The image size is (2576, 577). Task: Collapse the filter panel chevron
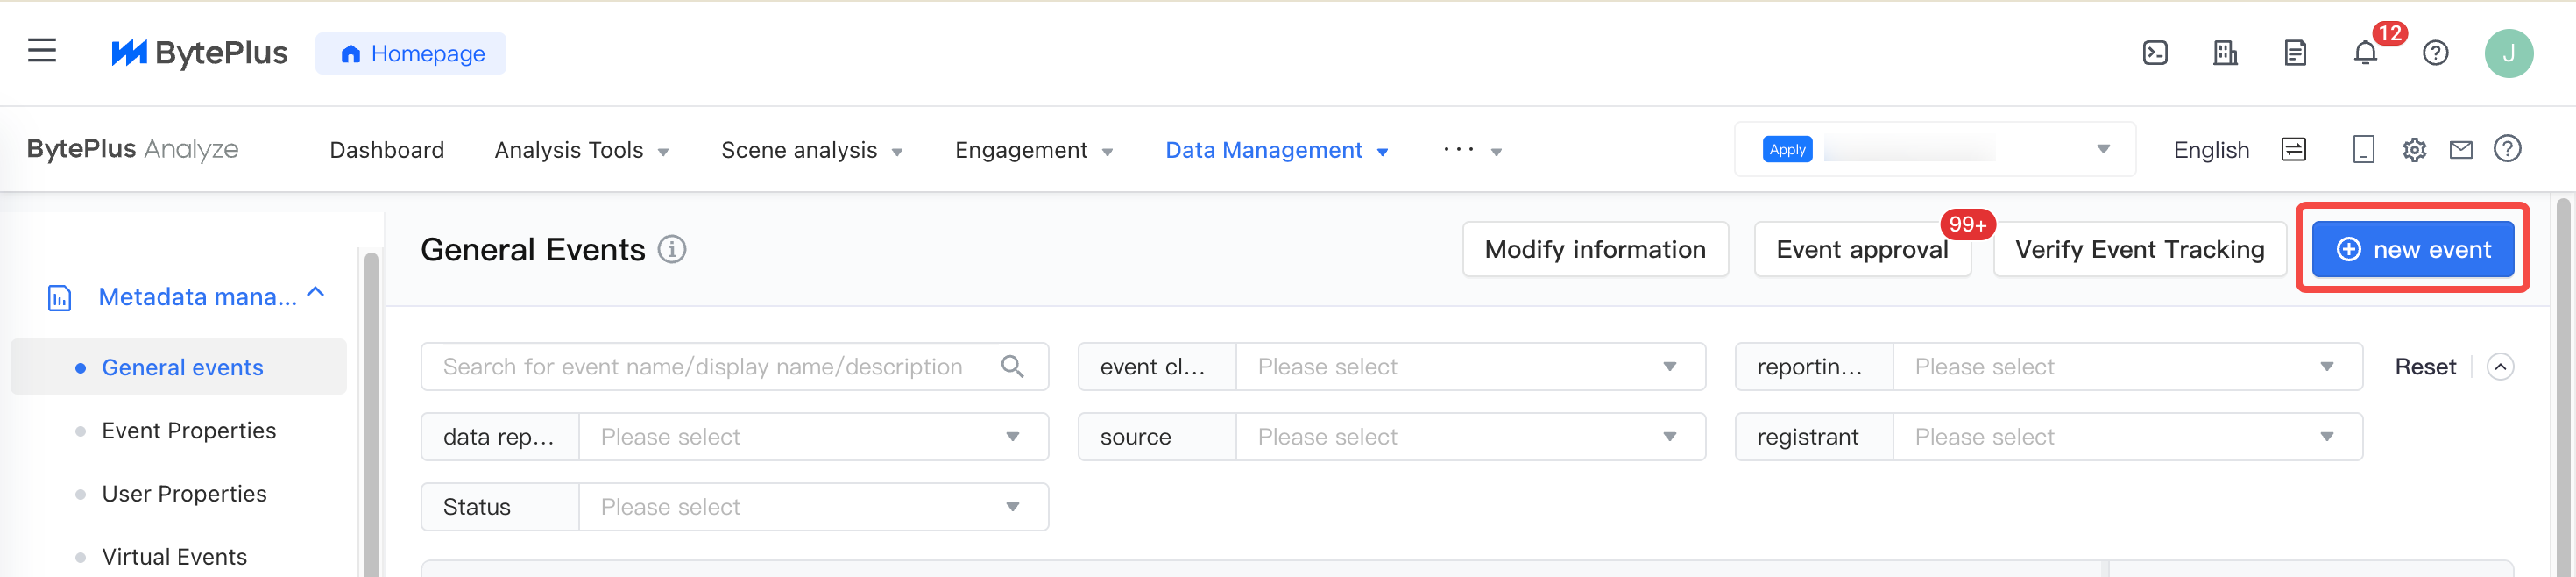[2500, 367]
